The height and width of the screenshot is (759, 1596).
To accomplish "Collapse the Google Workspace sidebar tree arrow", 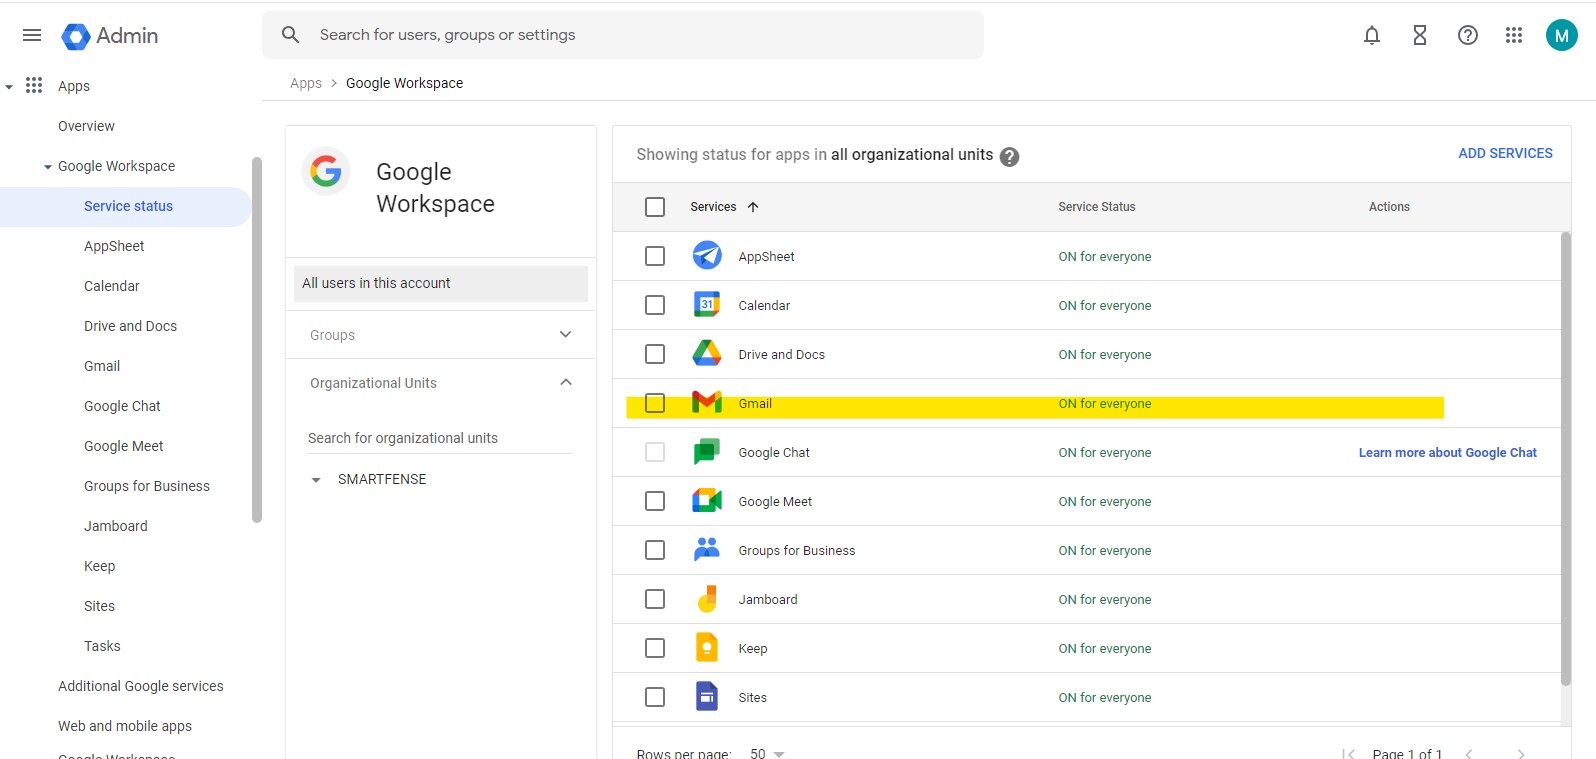I will [x=48, y=167].
